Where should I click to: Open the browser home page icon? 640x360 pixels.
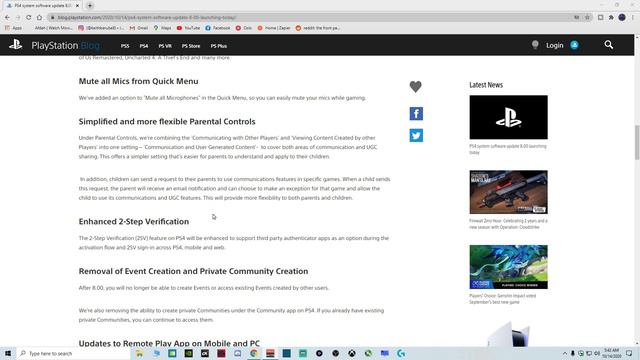pyautogui.click(x=39, y=18)
